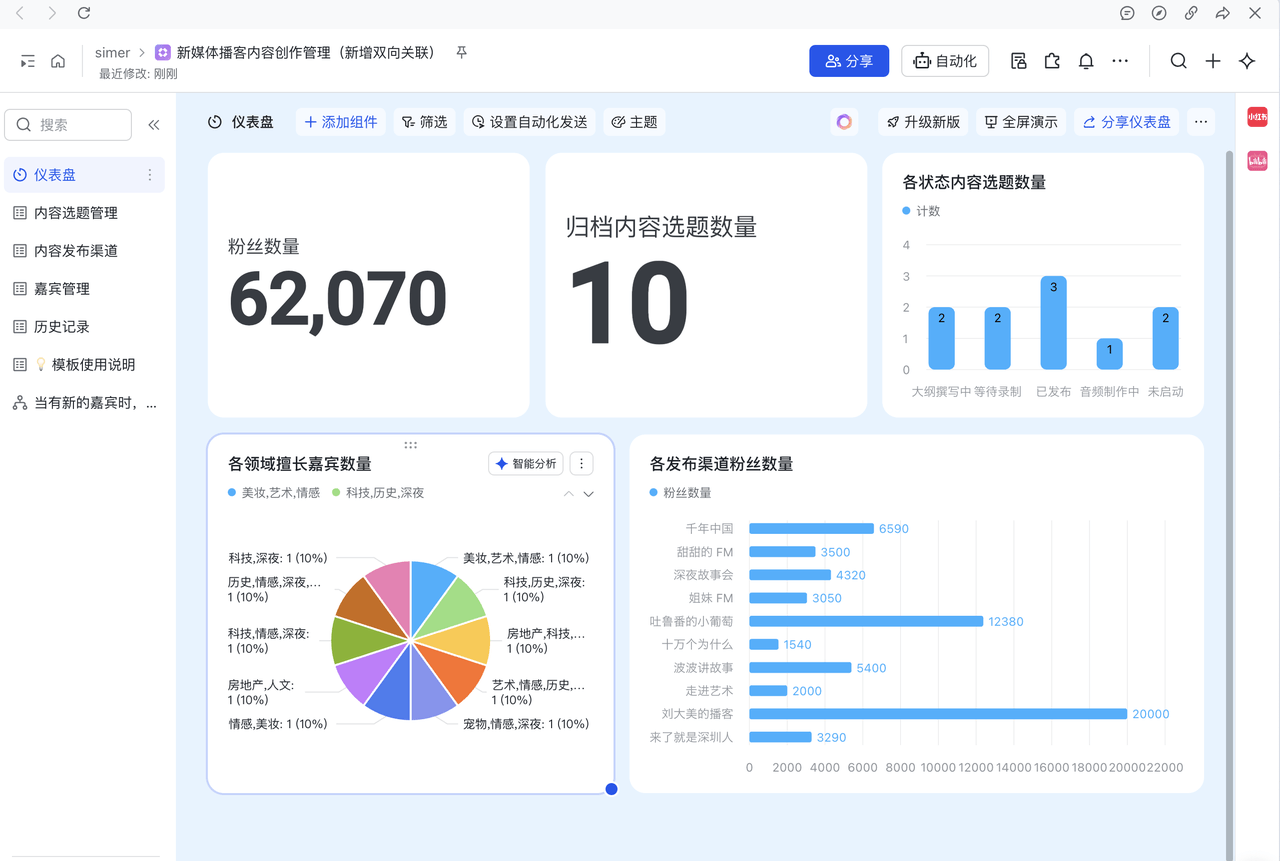
Task: Open the AI sparkle icon in the top right
Action: (x=1247, y=61)
